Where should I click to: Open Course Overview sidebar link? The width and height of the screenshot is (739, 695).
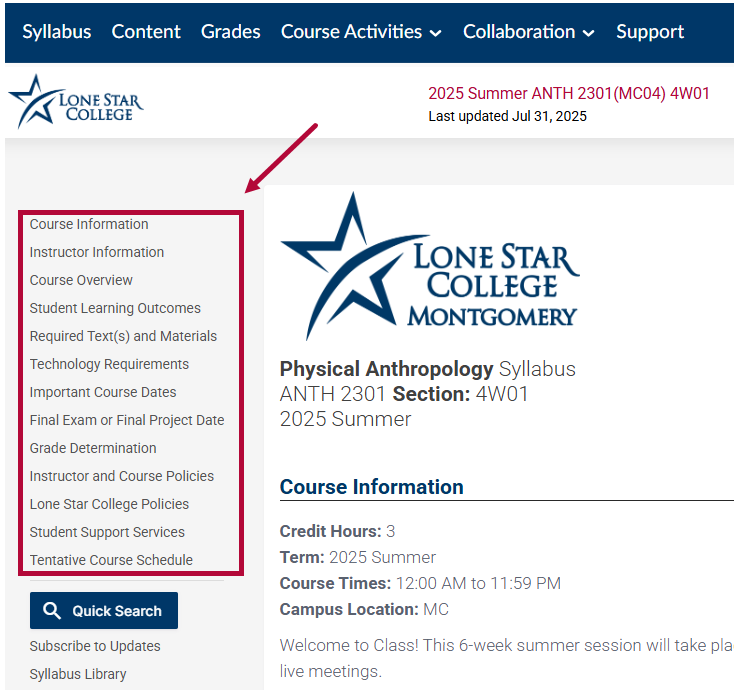coord(81,280)
